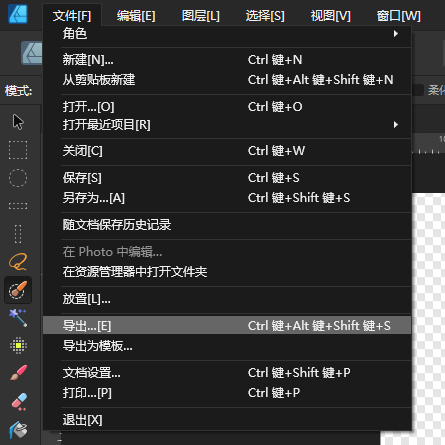Choose 打开...[O] menu entry
445x445 pixels.
point(227,107)
